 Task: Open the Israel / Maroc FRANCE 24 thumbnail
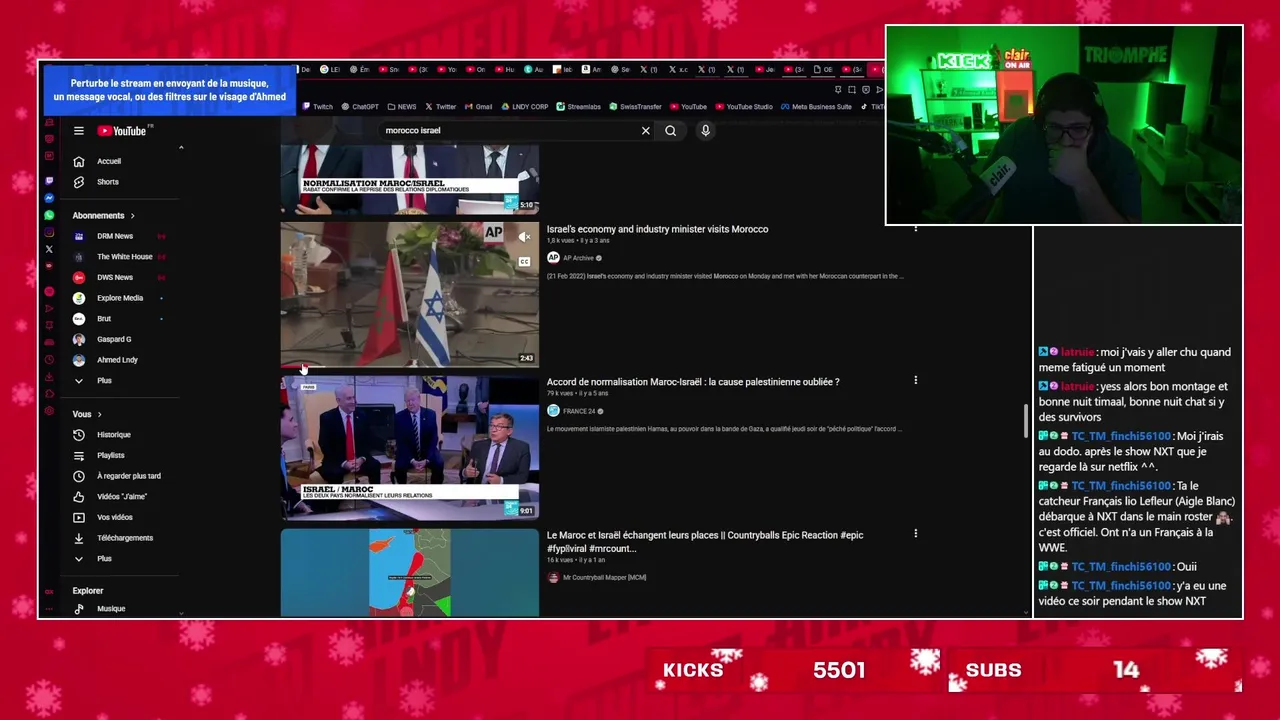409,448
